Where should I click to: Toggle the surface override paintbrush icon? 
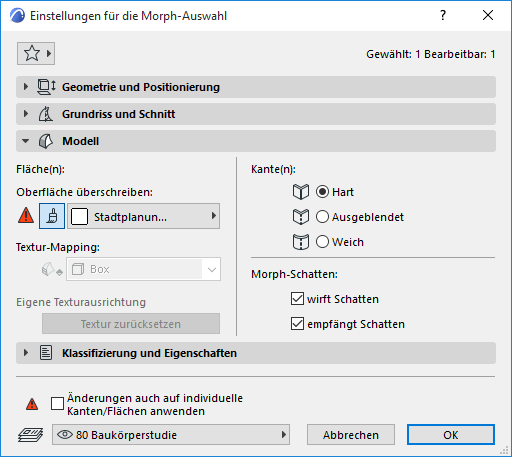[52, 216]
